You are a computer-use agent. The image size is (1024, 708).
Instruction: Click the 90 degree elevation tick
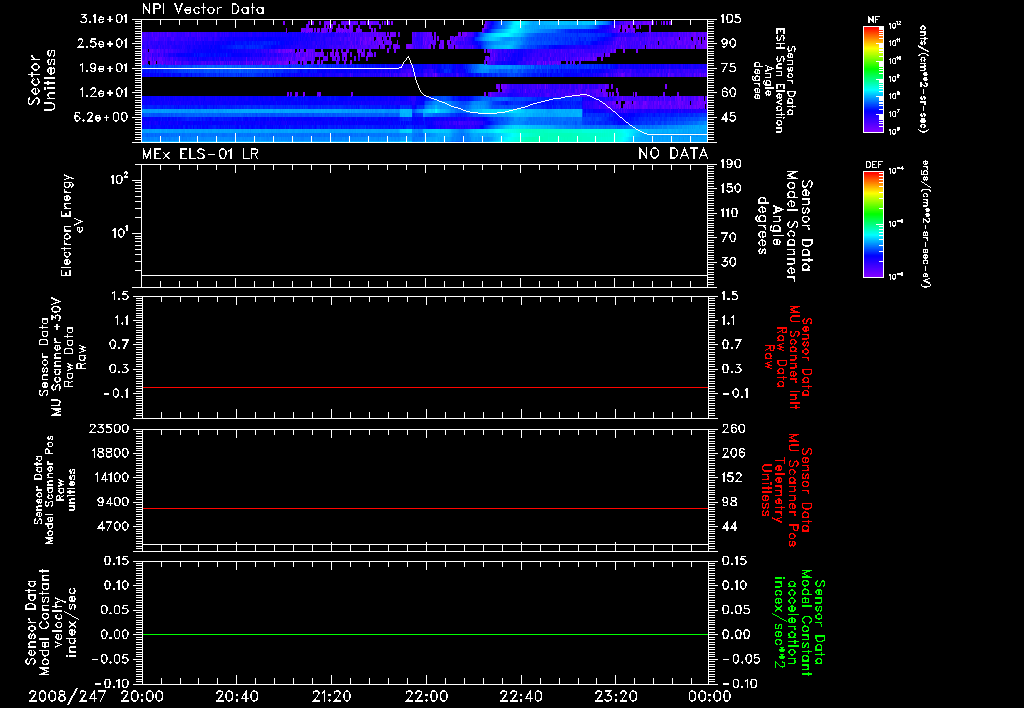[728, 43]
